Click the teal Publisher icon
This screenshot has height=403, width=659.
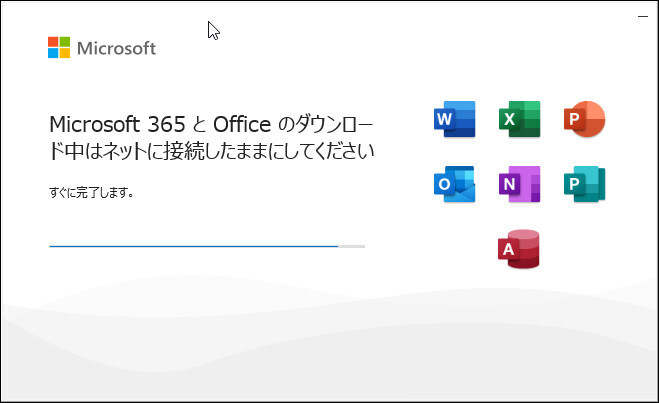(584, 184)
